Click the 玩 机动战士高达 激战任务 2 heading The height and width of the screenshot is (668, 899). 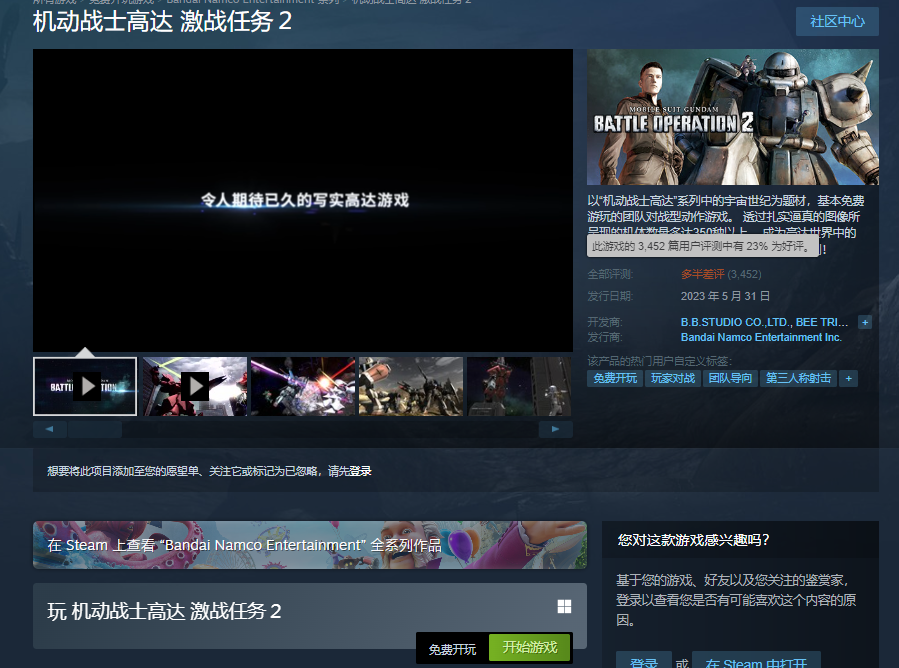164,611
